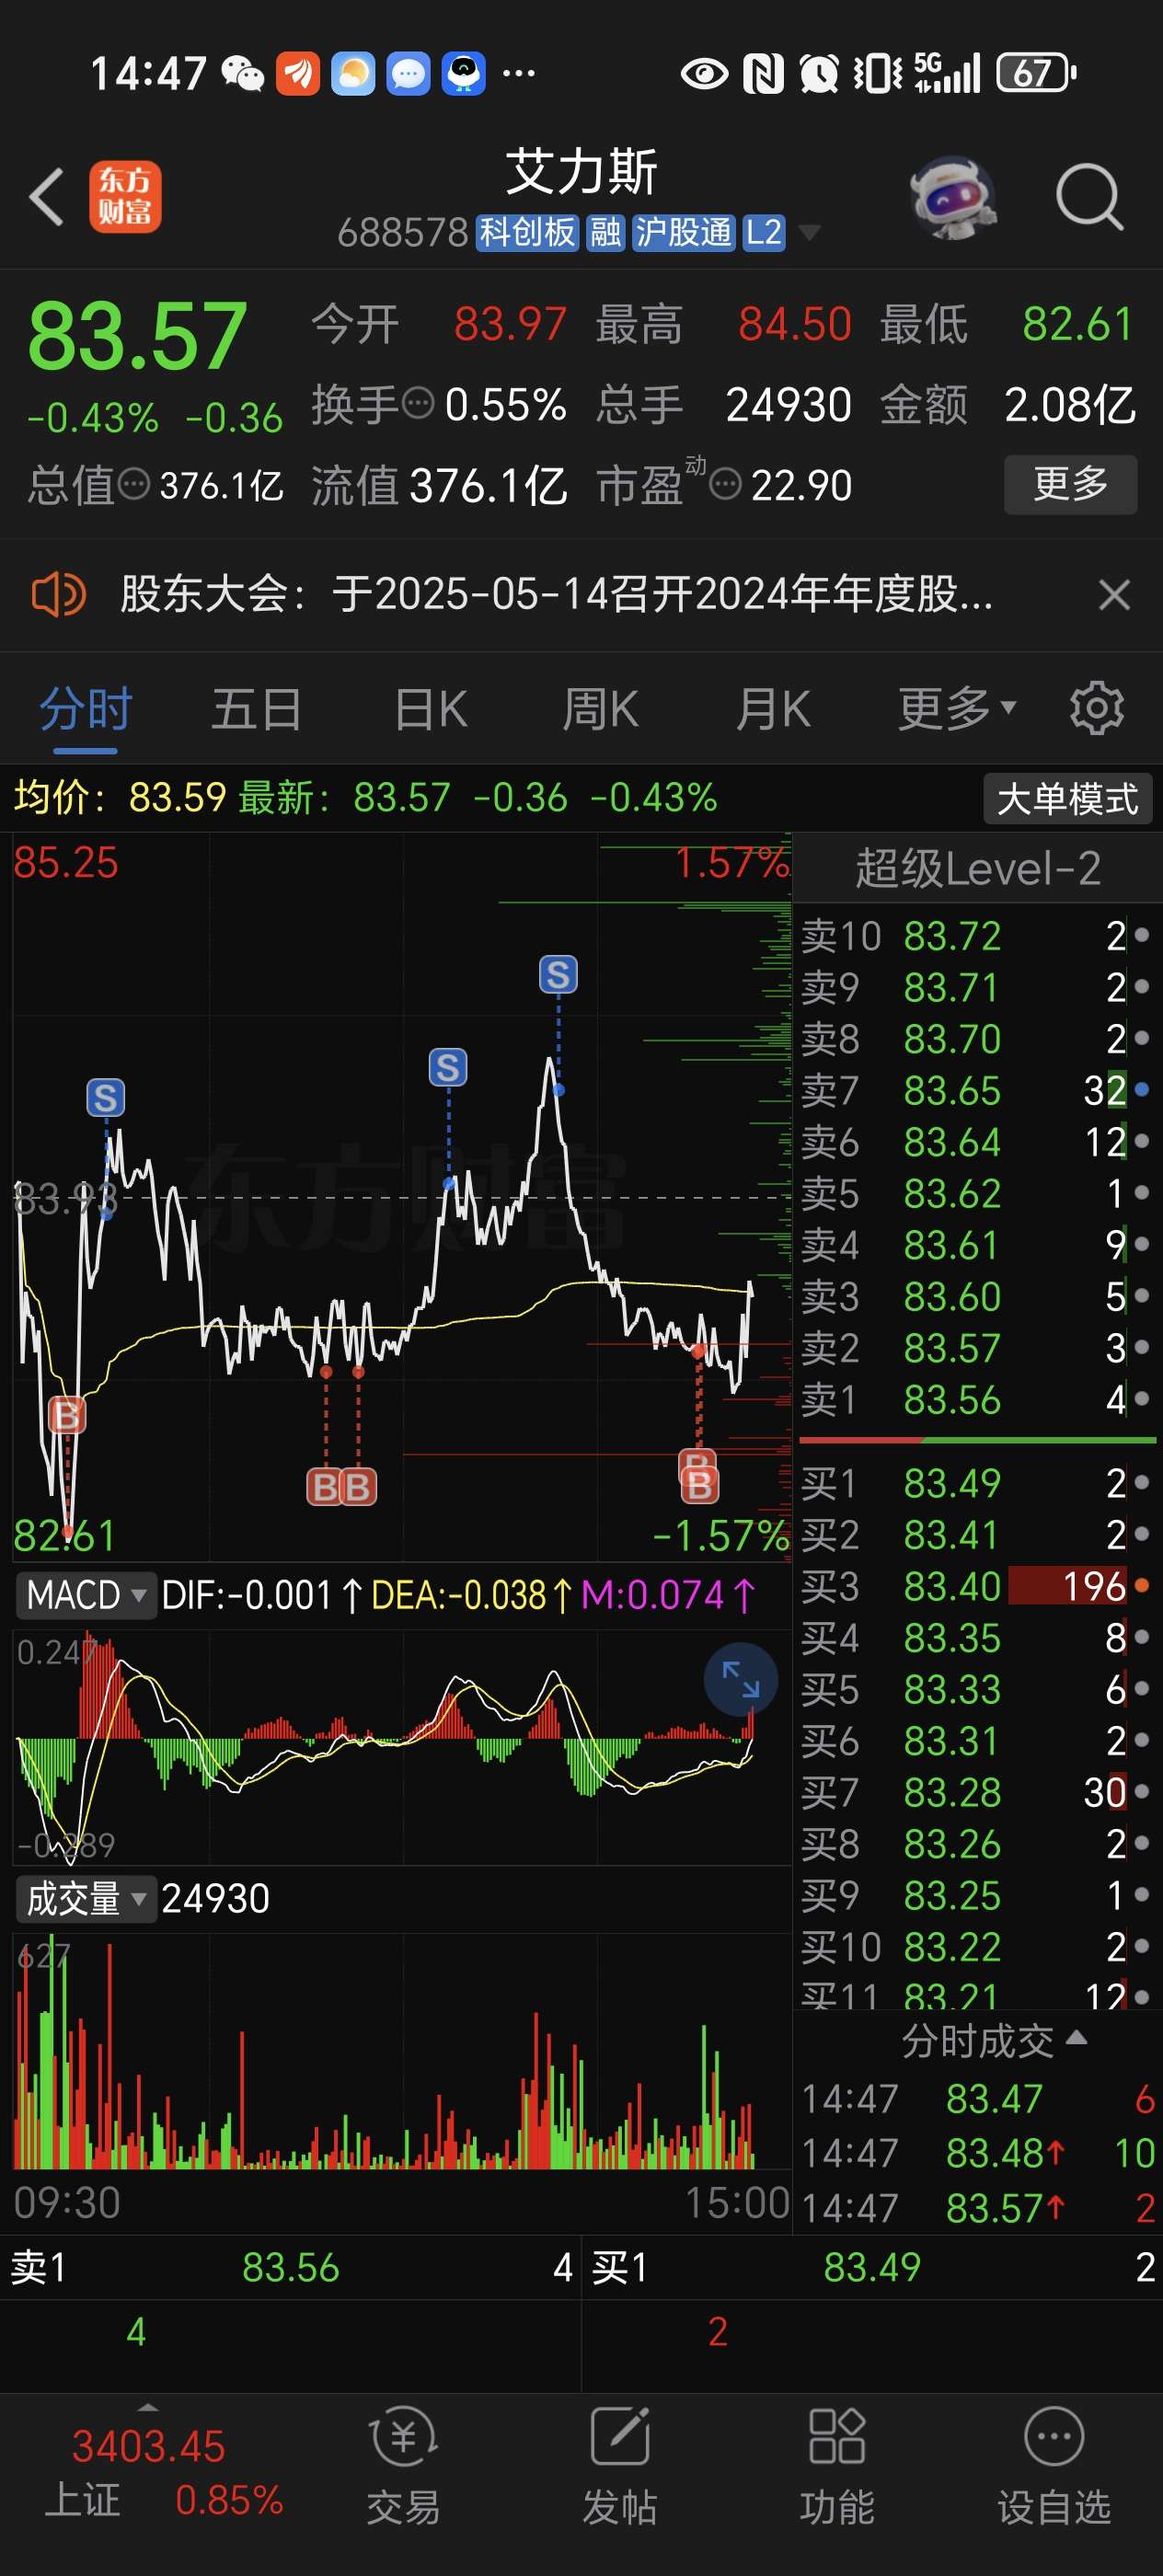Image resolution: width=1163 pixels, height=2576 pixels.
Task: Open WeChat notification in status bar
Action: [x=242, y=73]
